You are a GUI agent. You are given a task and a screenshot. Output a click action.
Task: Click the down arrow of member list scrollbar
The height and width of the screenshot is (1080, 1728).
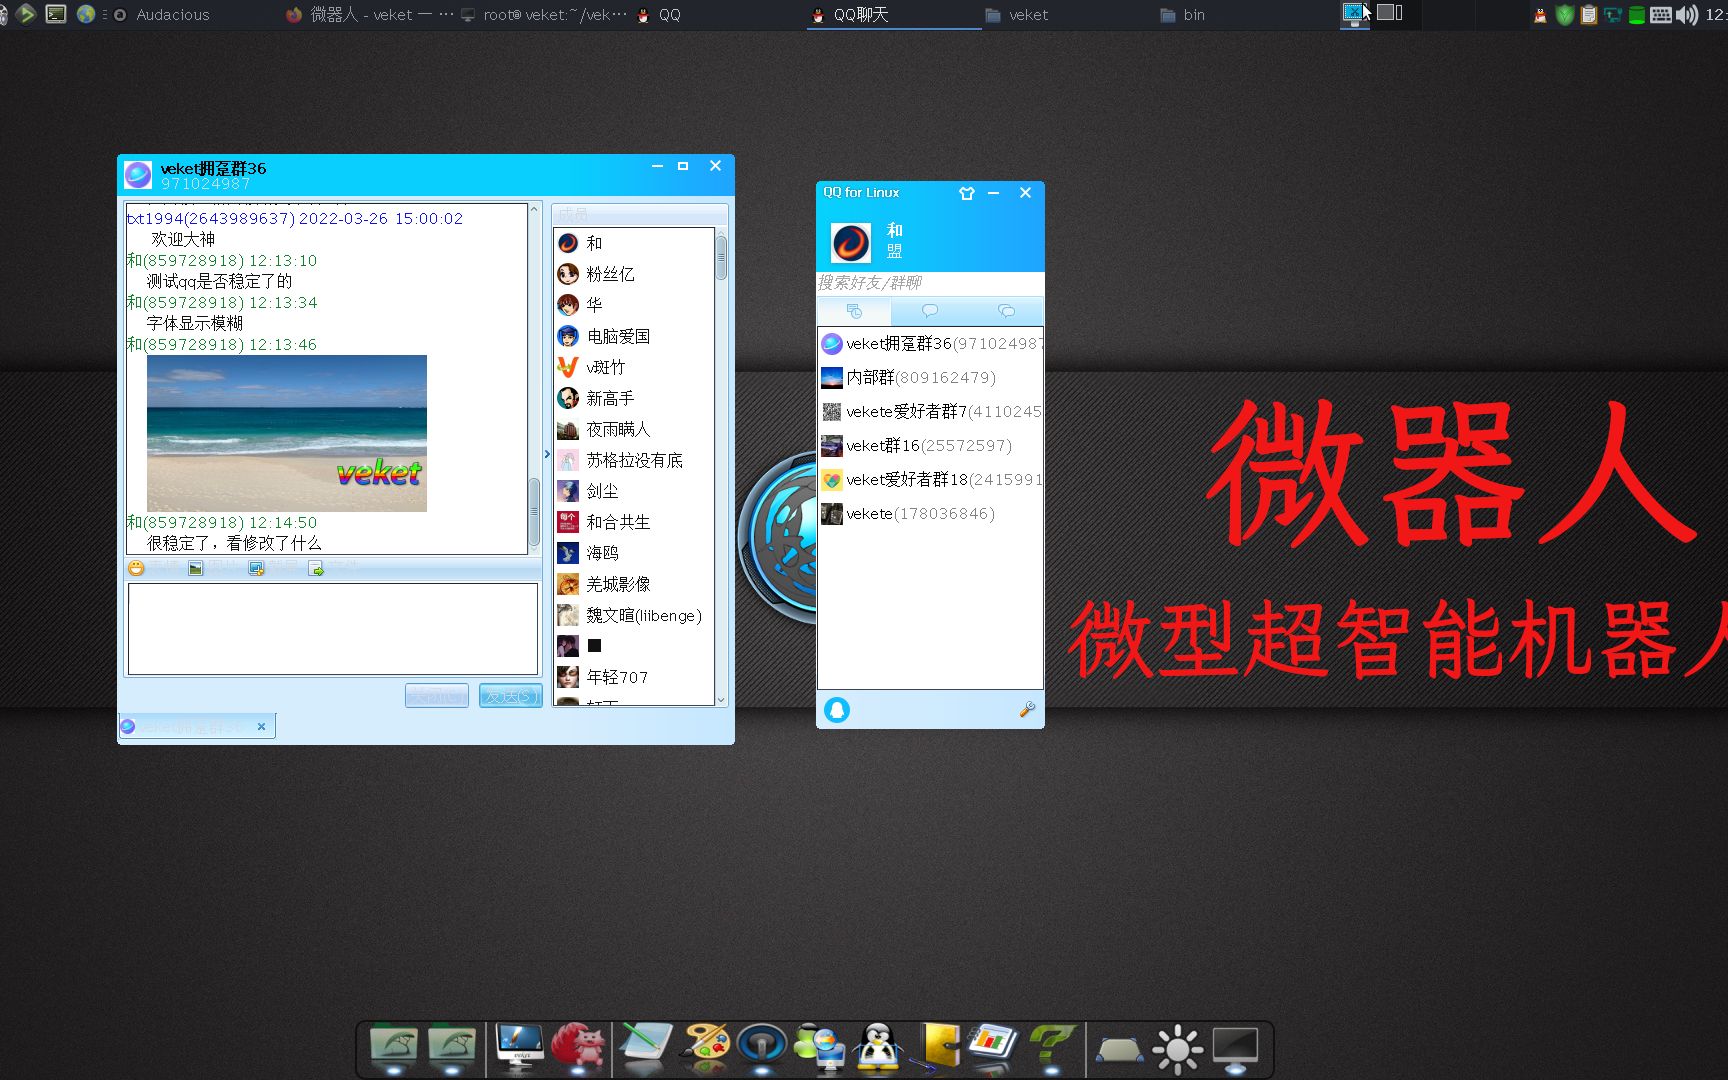(721, 701)
